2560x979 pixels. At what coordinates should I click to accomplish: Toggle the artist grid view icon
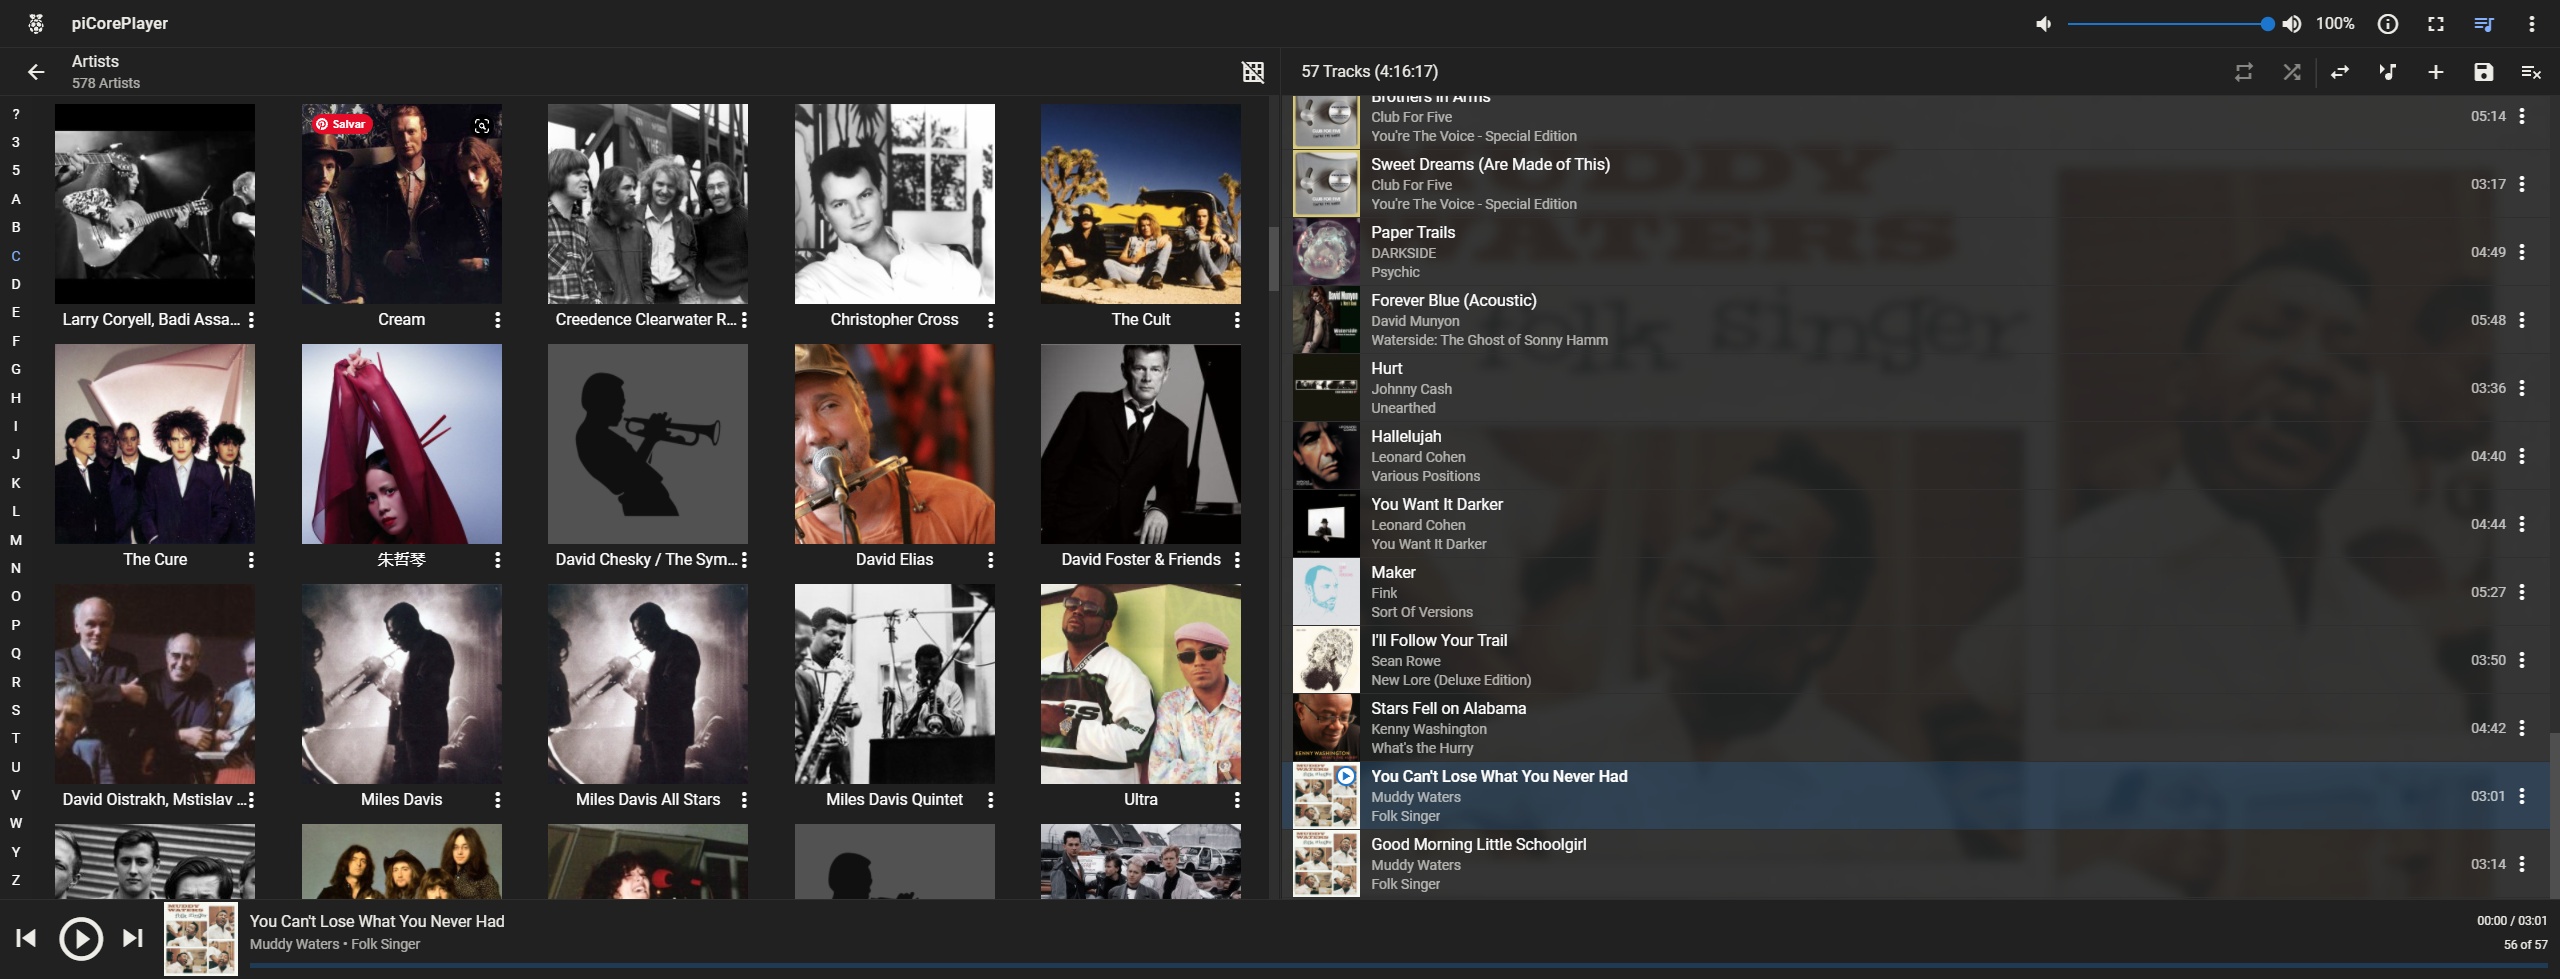[x=1253, y=72]
